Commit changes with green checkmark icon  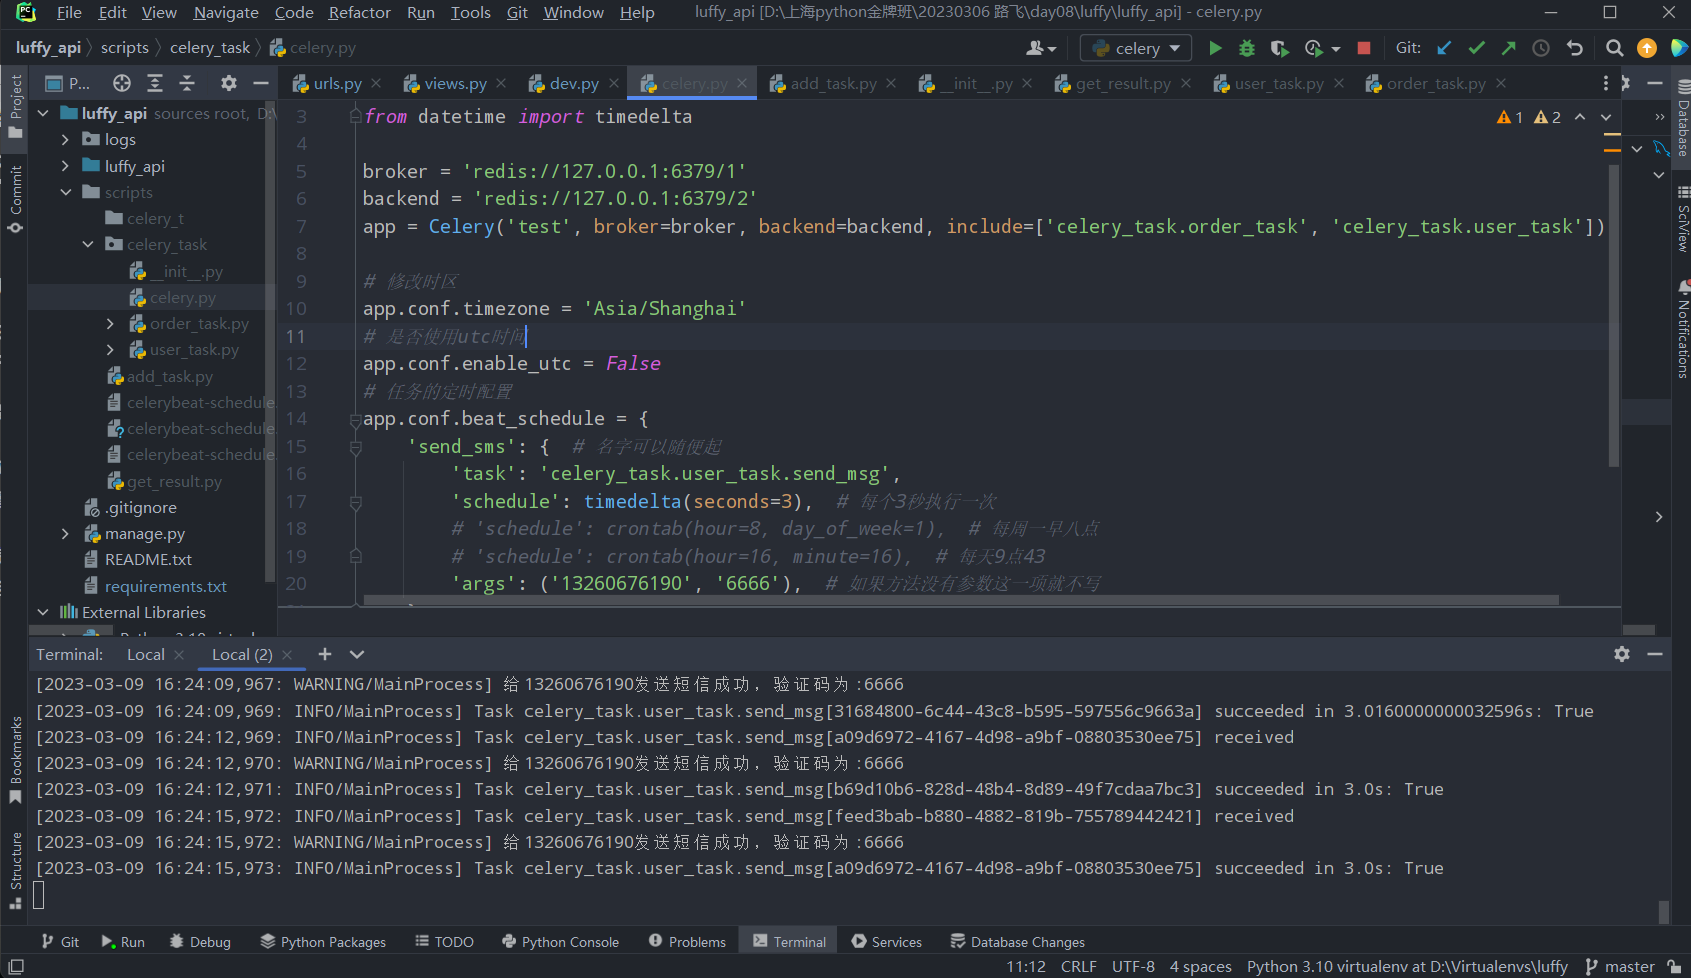tap(1476, 48)
